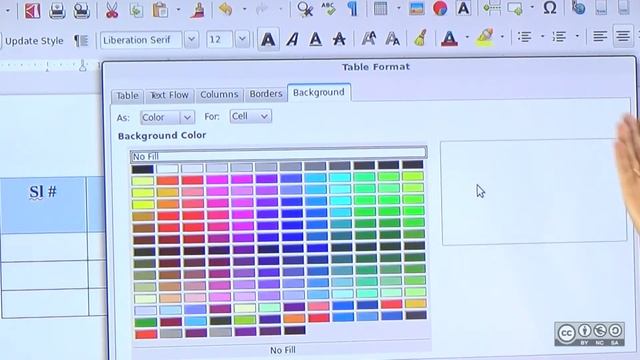The image size is (640, 360).
Task: Apply strikethrough formatting
Action: (x=339, y=39)
